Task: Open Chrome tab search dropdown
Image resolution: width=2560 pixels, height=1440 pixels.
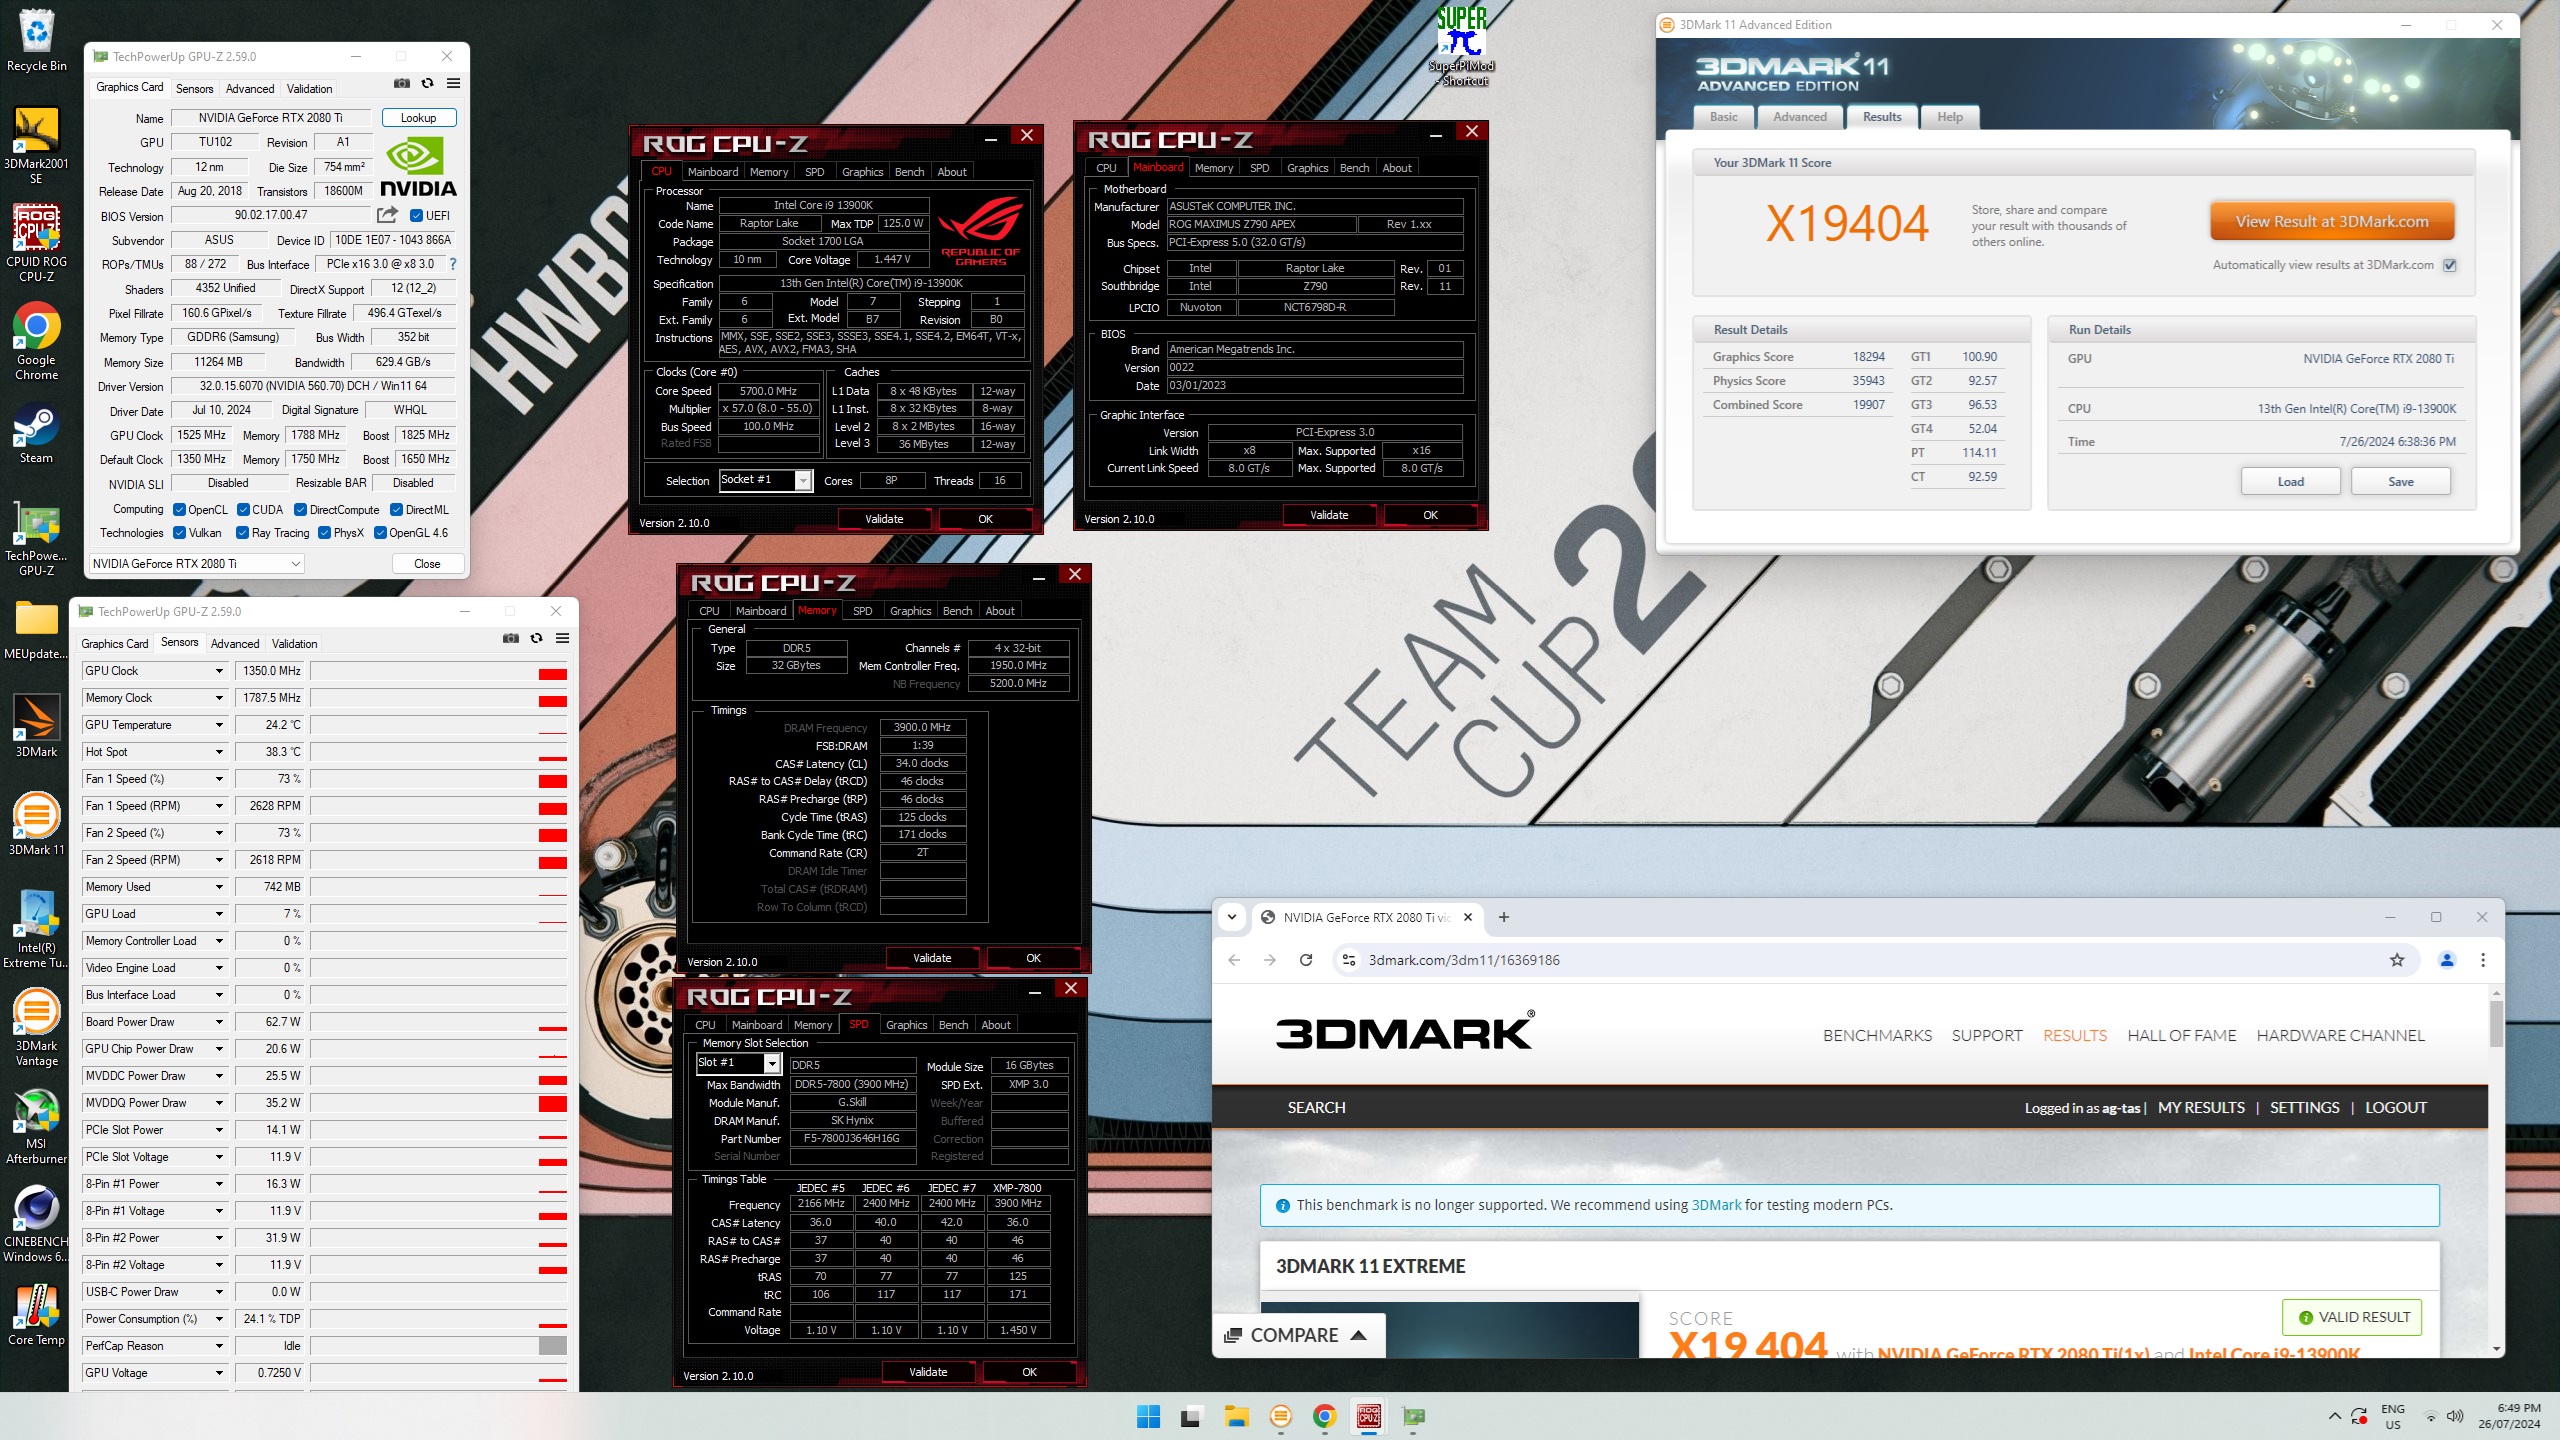Action: [1232, 917]
